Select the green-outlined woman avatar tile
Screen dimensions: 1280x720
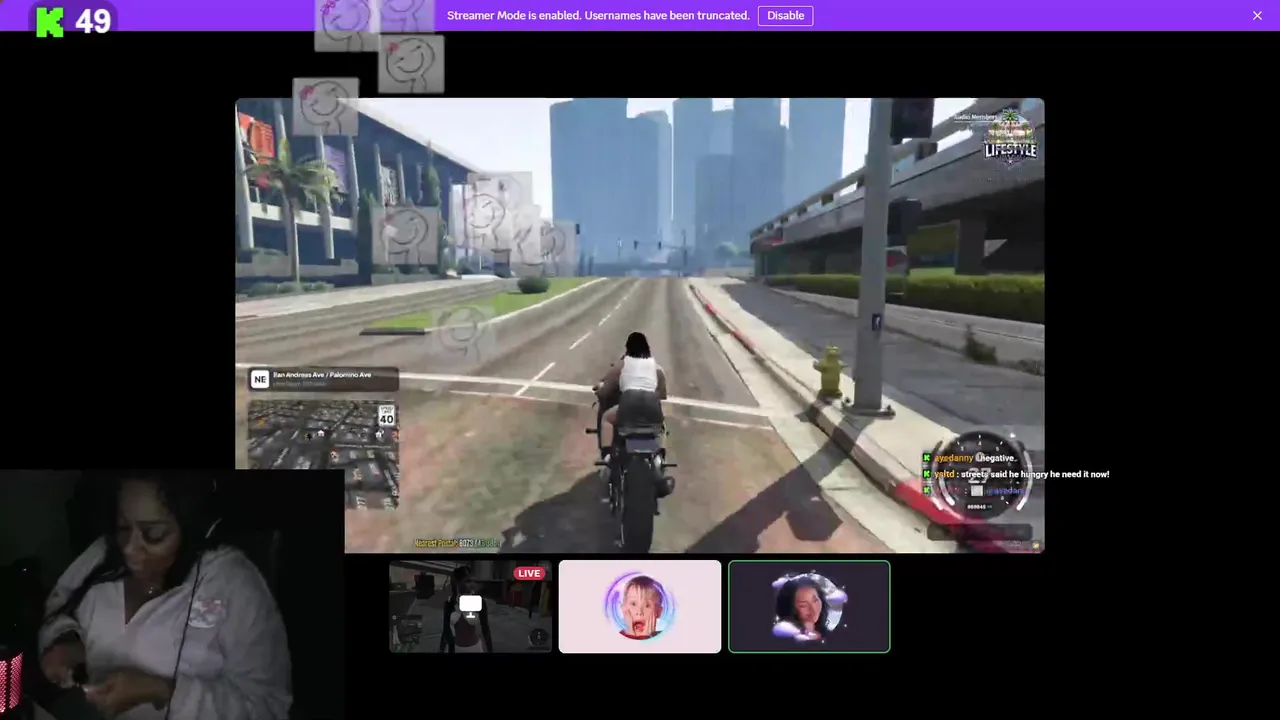tap(809, 606)
